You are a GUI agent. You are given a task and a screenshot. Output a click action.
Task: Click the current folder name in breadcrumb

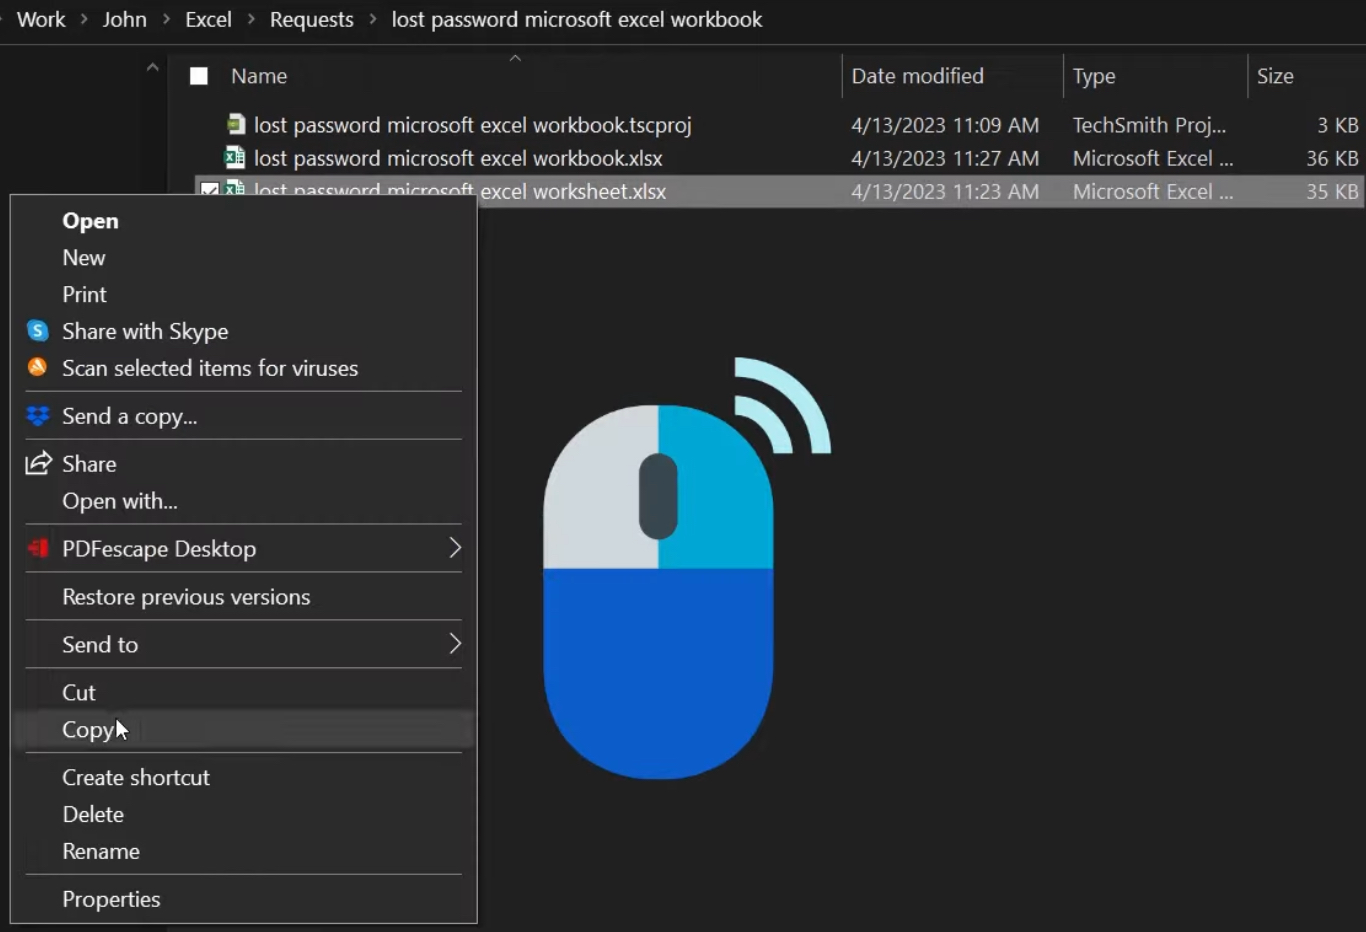coord(577,19)
